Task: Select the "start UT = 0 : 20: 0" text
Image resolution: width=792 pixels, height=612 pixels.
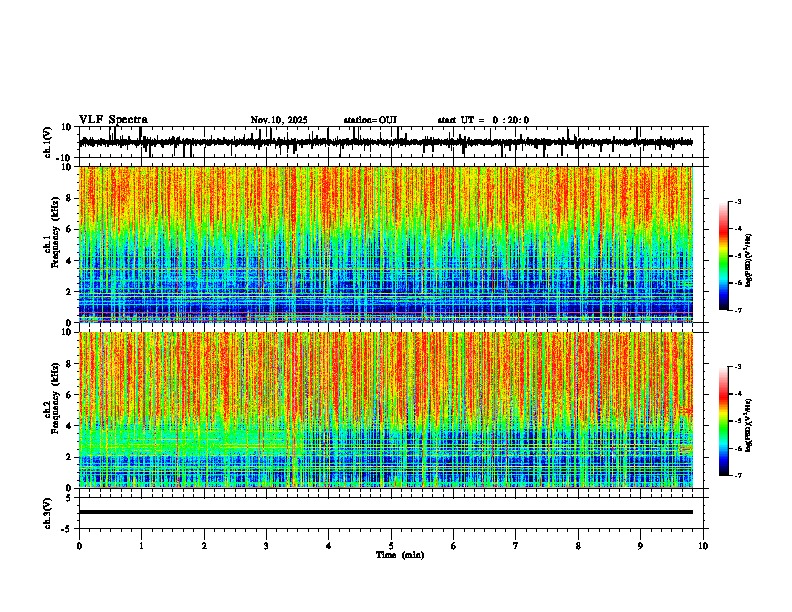Action: pyautogui.click(x=483, y=120)
